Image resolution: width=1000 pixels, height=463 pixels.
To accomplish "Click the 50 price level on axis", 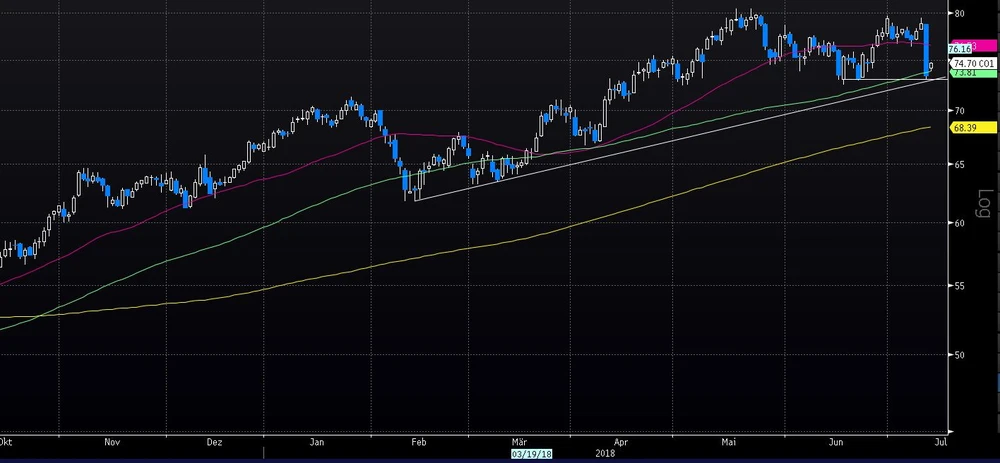I will coord(958,355).
